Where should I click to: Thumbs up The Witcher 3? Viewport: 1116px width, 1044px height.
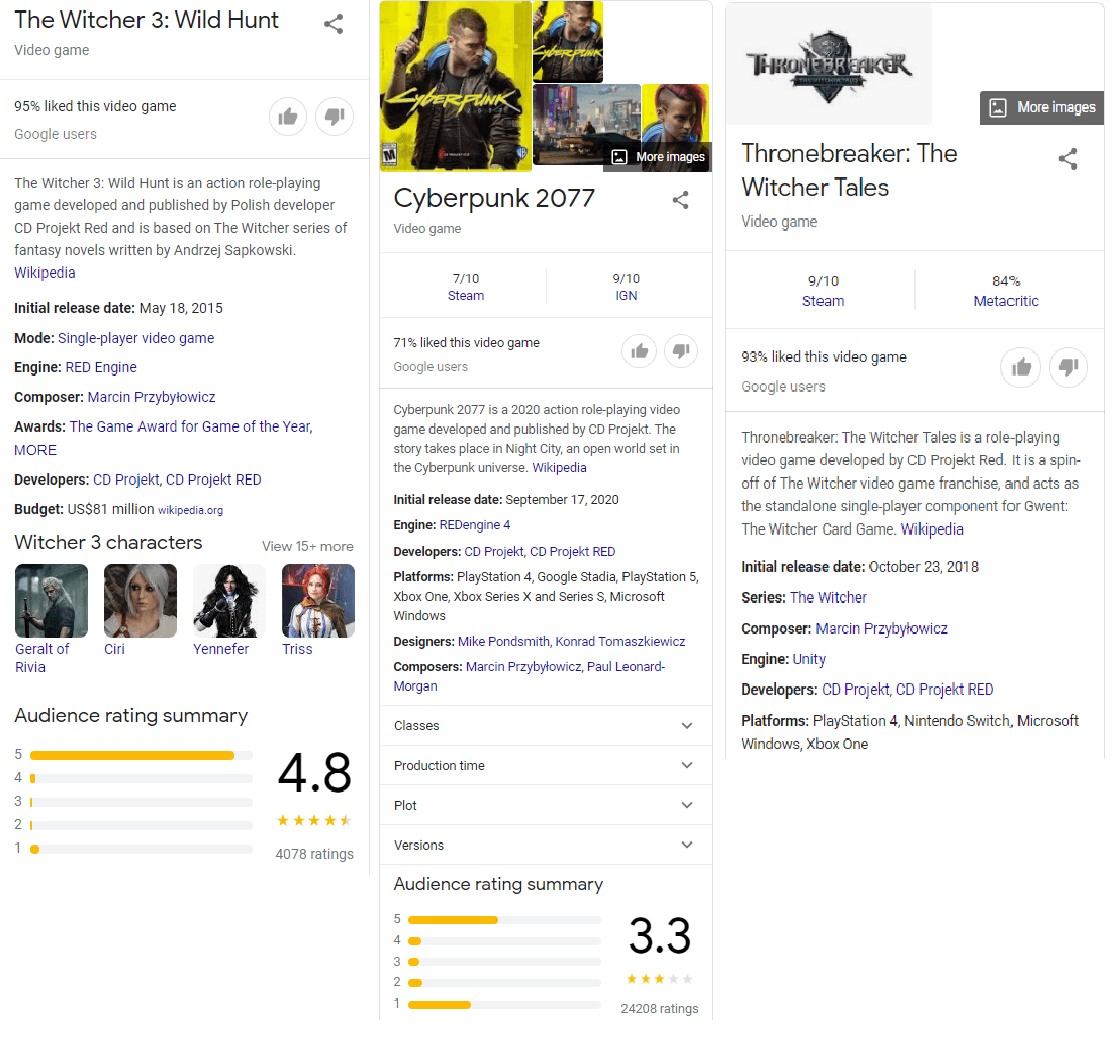pos(288,117)
